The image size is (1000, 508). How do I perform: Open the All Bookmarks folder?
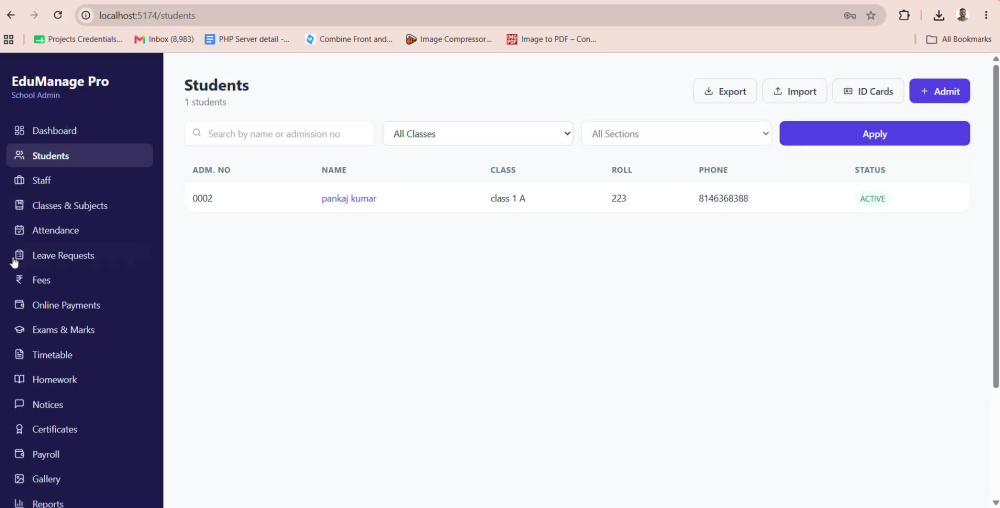(x=959, y=39)
